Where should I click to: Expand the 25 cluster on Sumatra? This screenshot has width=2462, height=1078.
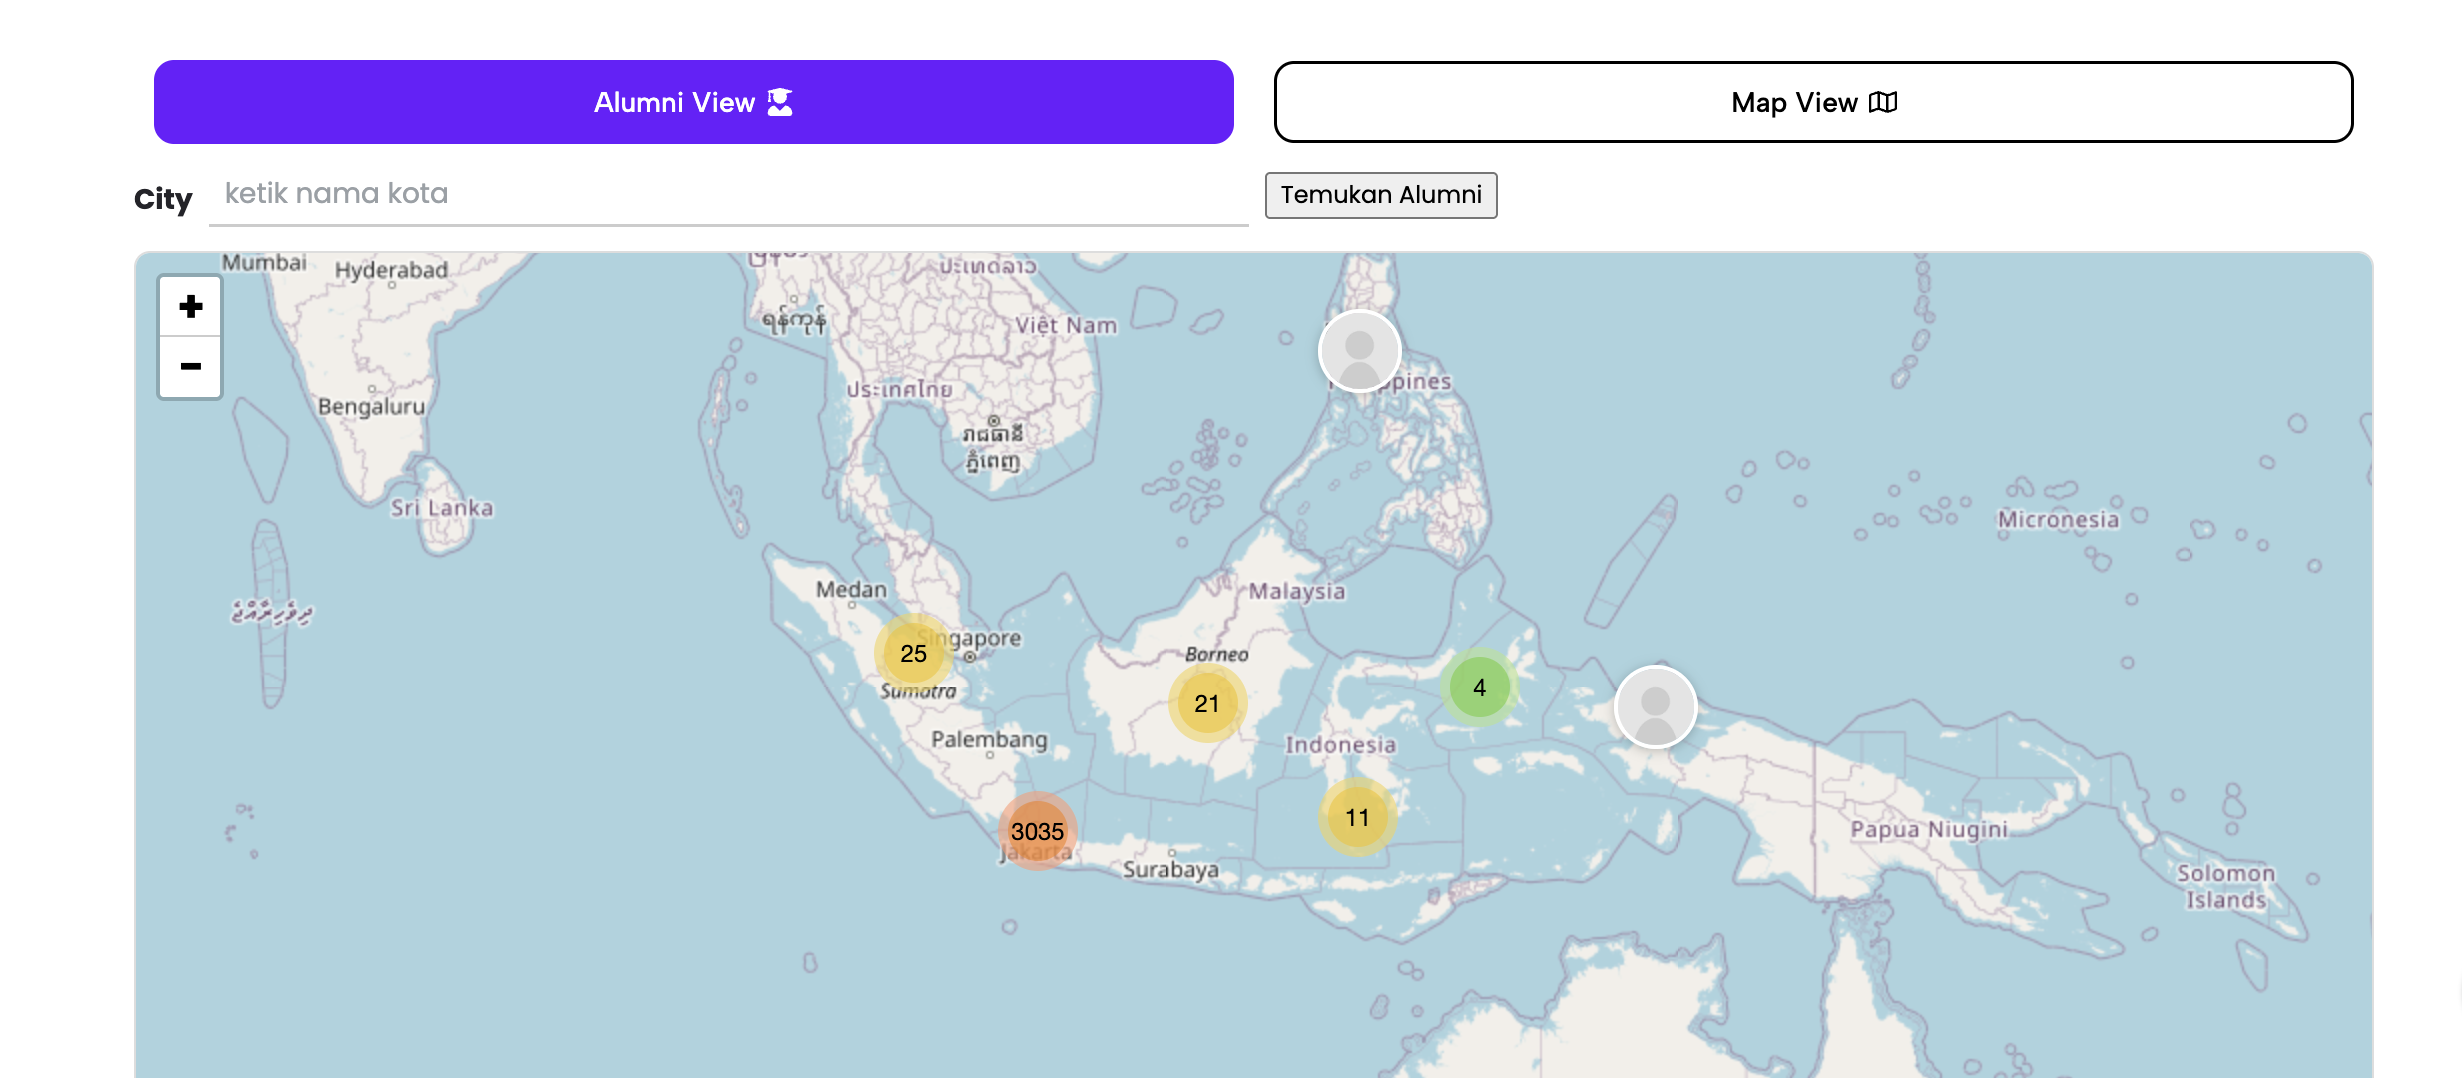pyautogui.click(x=913, y=653)
